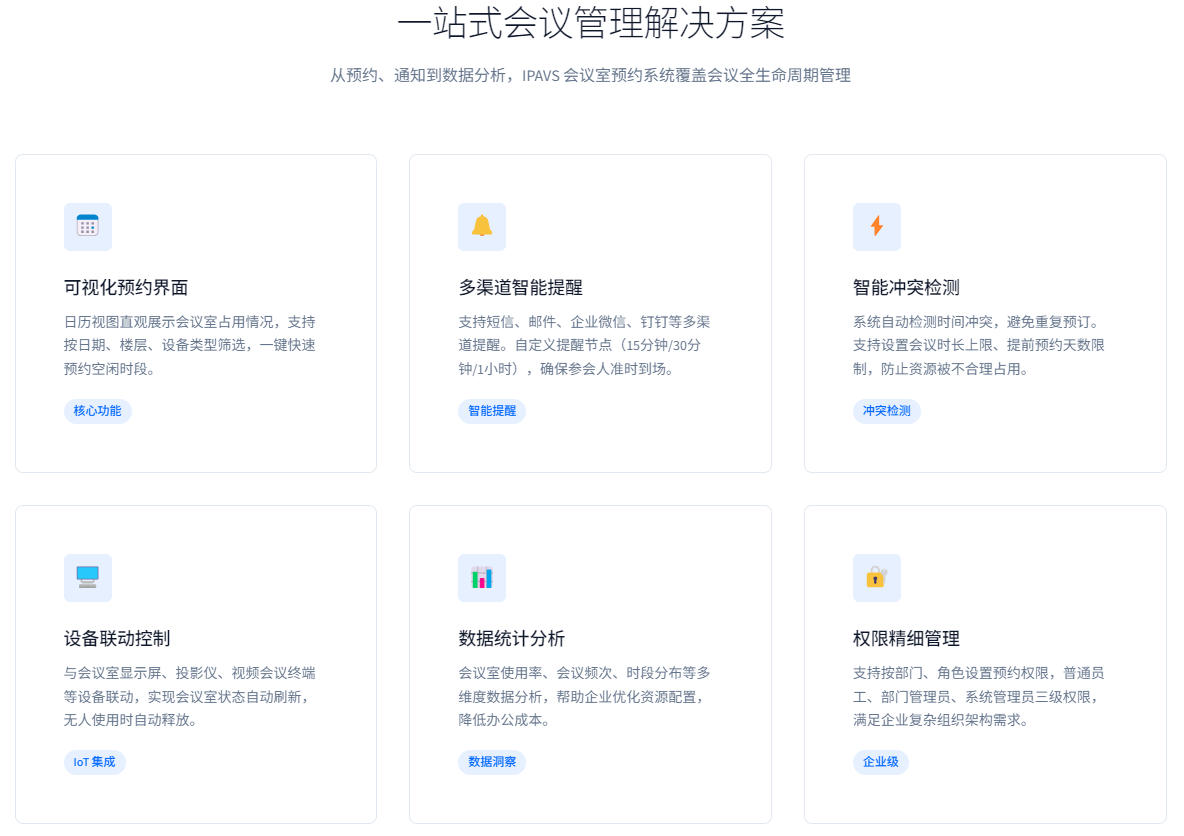The height and width of the screenshot is (836, 1184).
Task: Select the 企业级 tag
Action: pos(880,762)
